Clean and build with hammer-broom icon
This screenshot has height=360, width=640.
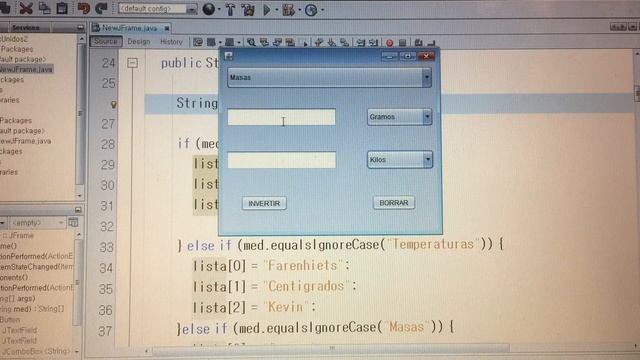pos(248,9)
